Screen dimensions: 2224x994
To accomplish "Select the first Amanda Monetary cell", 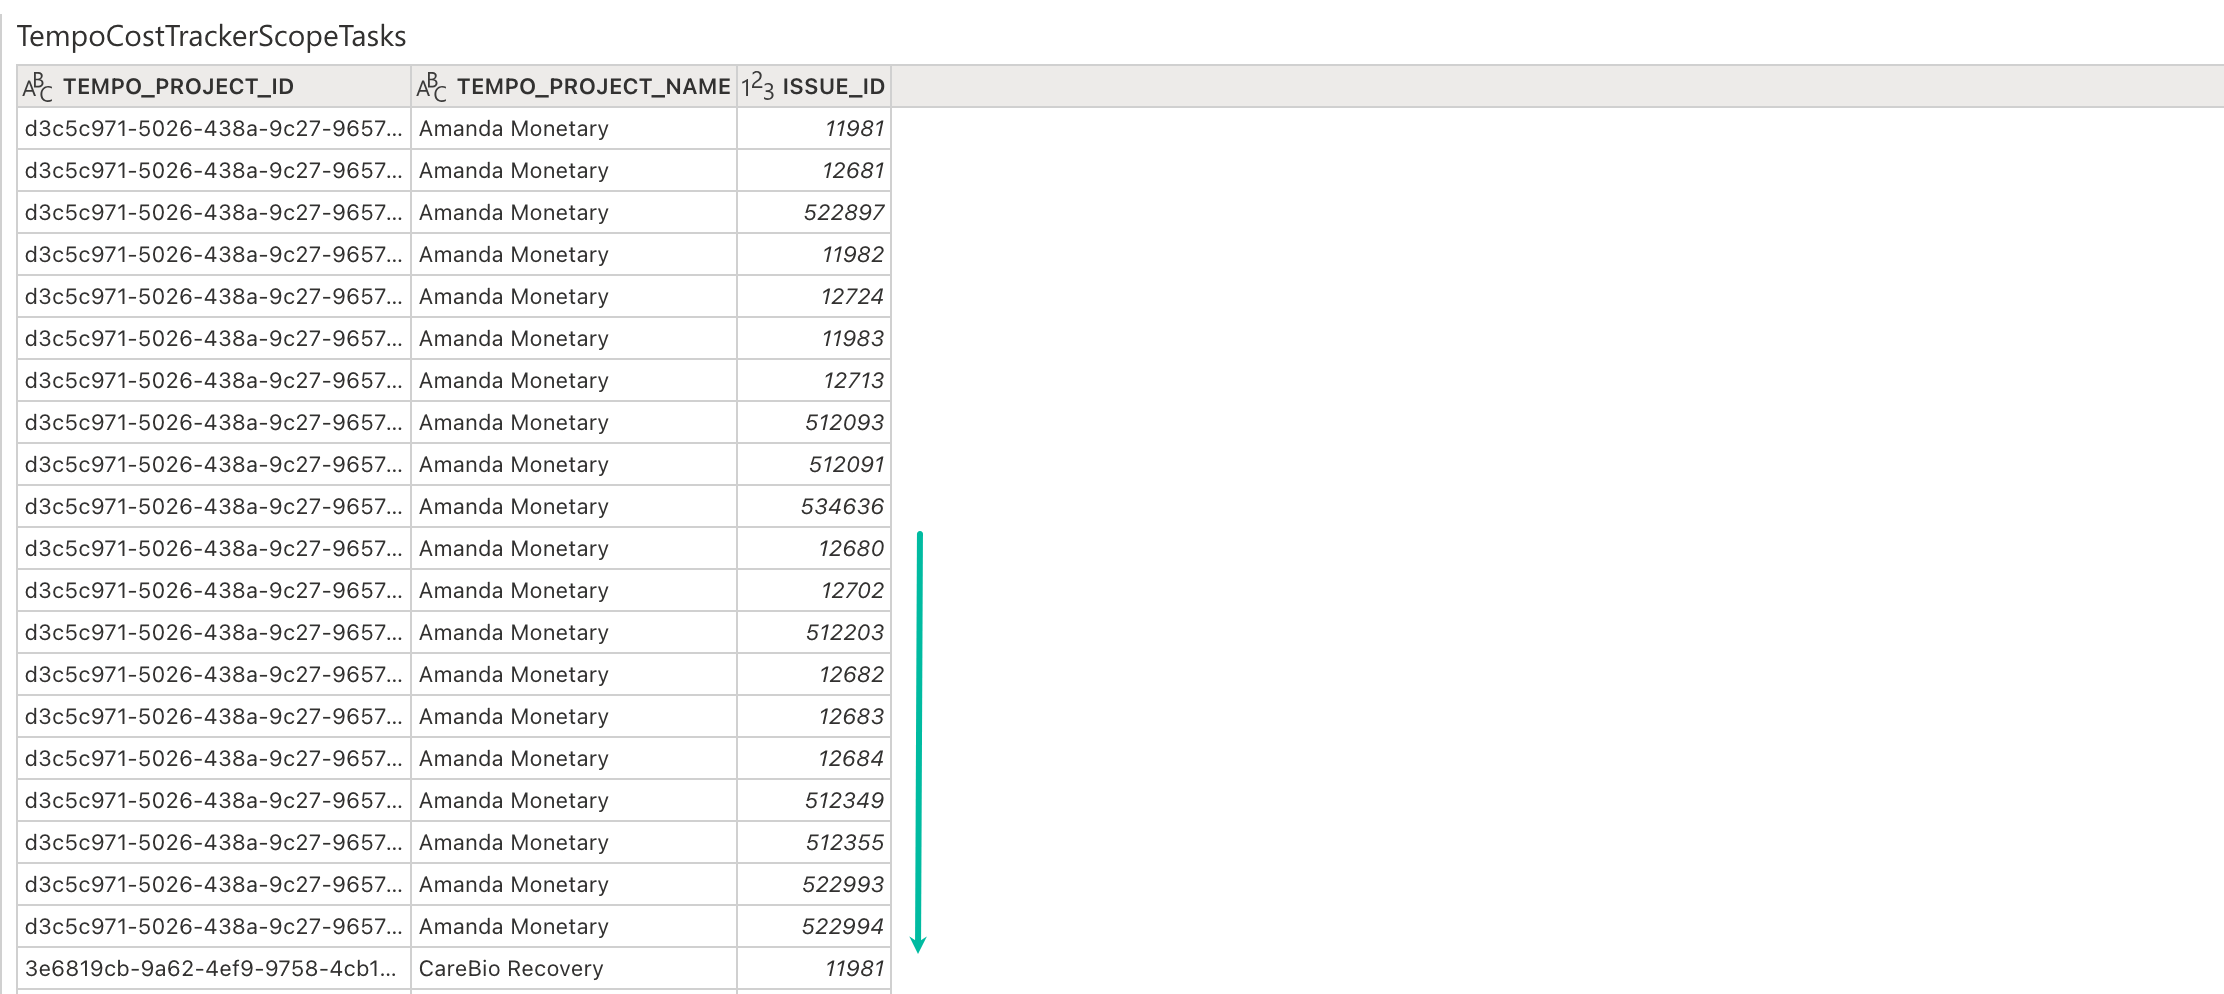I will click(x=513, y=128).
